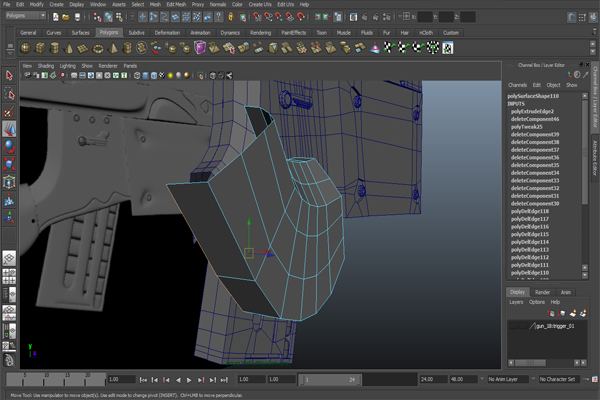Switch to single perspective view layout
This screenshot has width=600, height=400.
[9, 258]
